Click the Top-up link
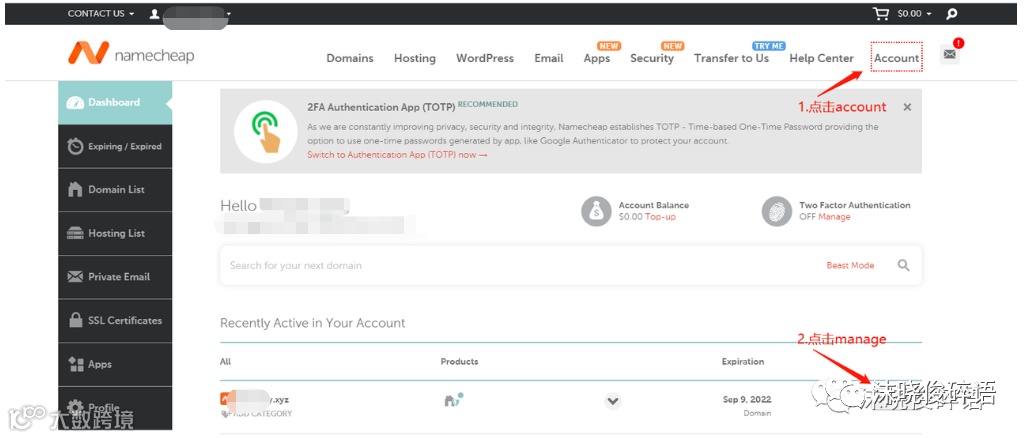This screenshot has height=438, width=1030. pos(660,217)
